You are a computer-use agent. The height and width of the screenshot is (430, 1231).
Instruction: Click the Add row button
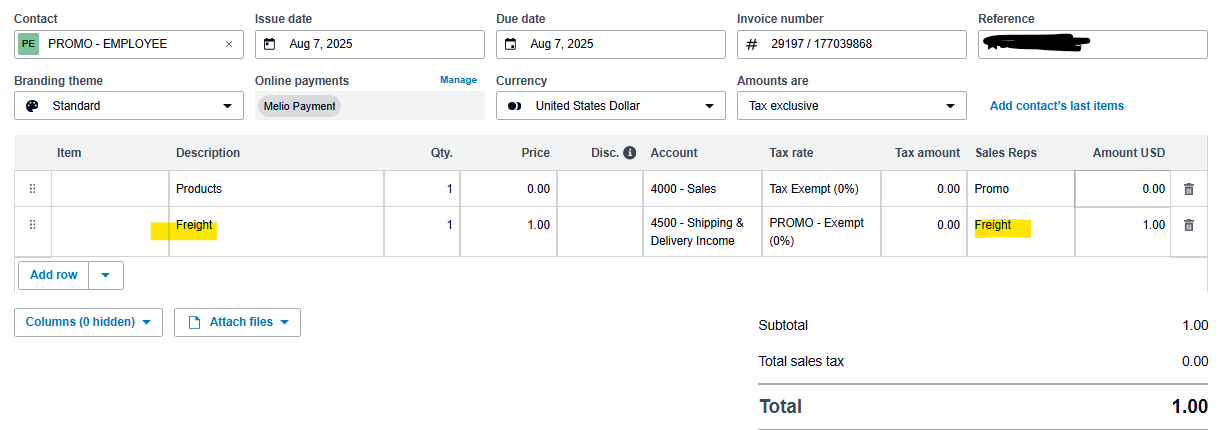(54, 275)
